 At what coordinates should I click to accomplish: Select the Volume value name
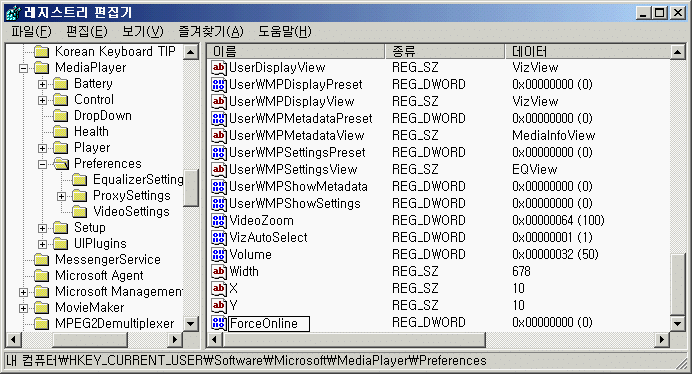coord(250,254)
